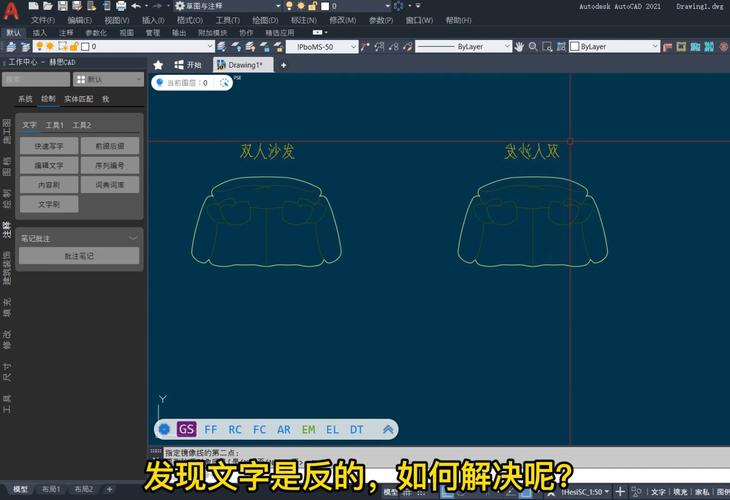Click the Zoom window icon beside the magnifier

[x=547, y=47]
